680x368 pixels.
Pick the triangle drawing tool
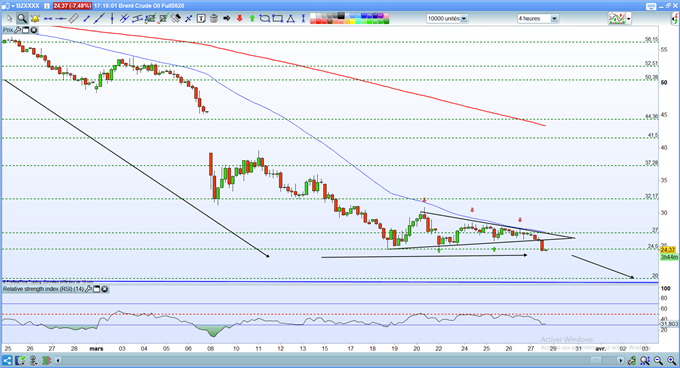(x=291, y=18)
